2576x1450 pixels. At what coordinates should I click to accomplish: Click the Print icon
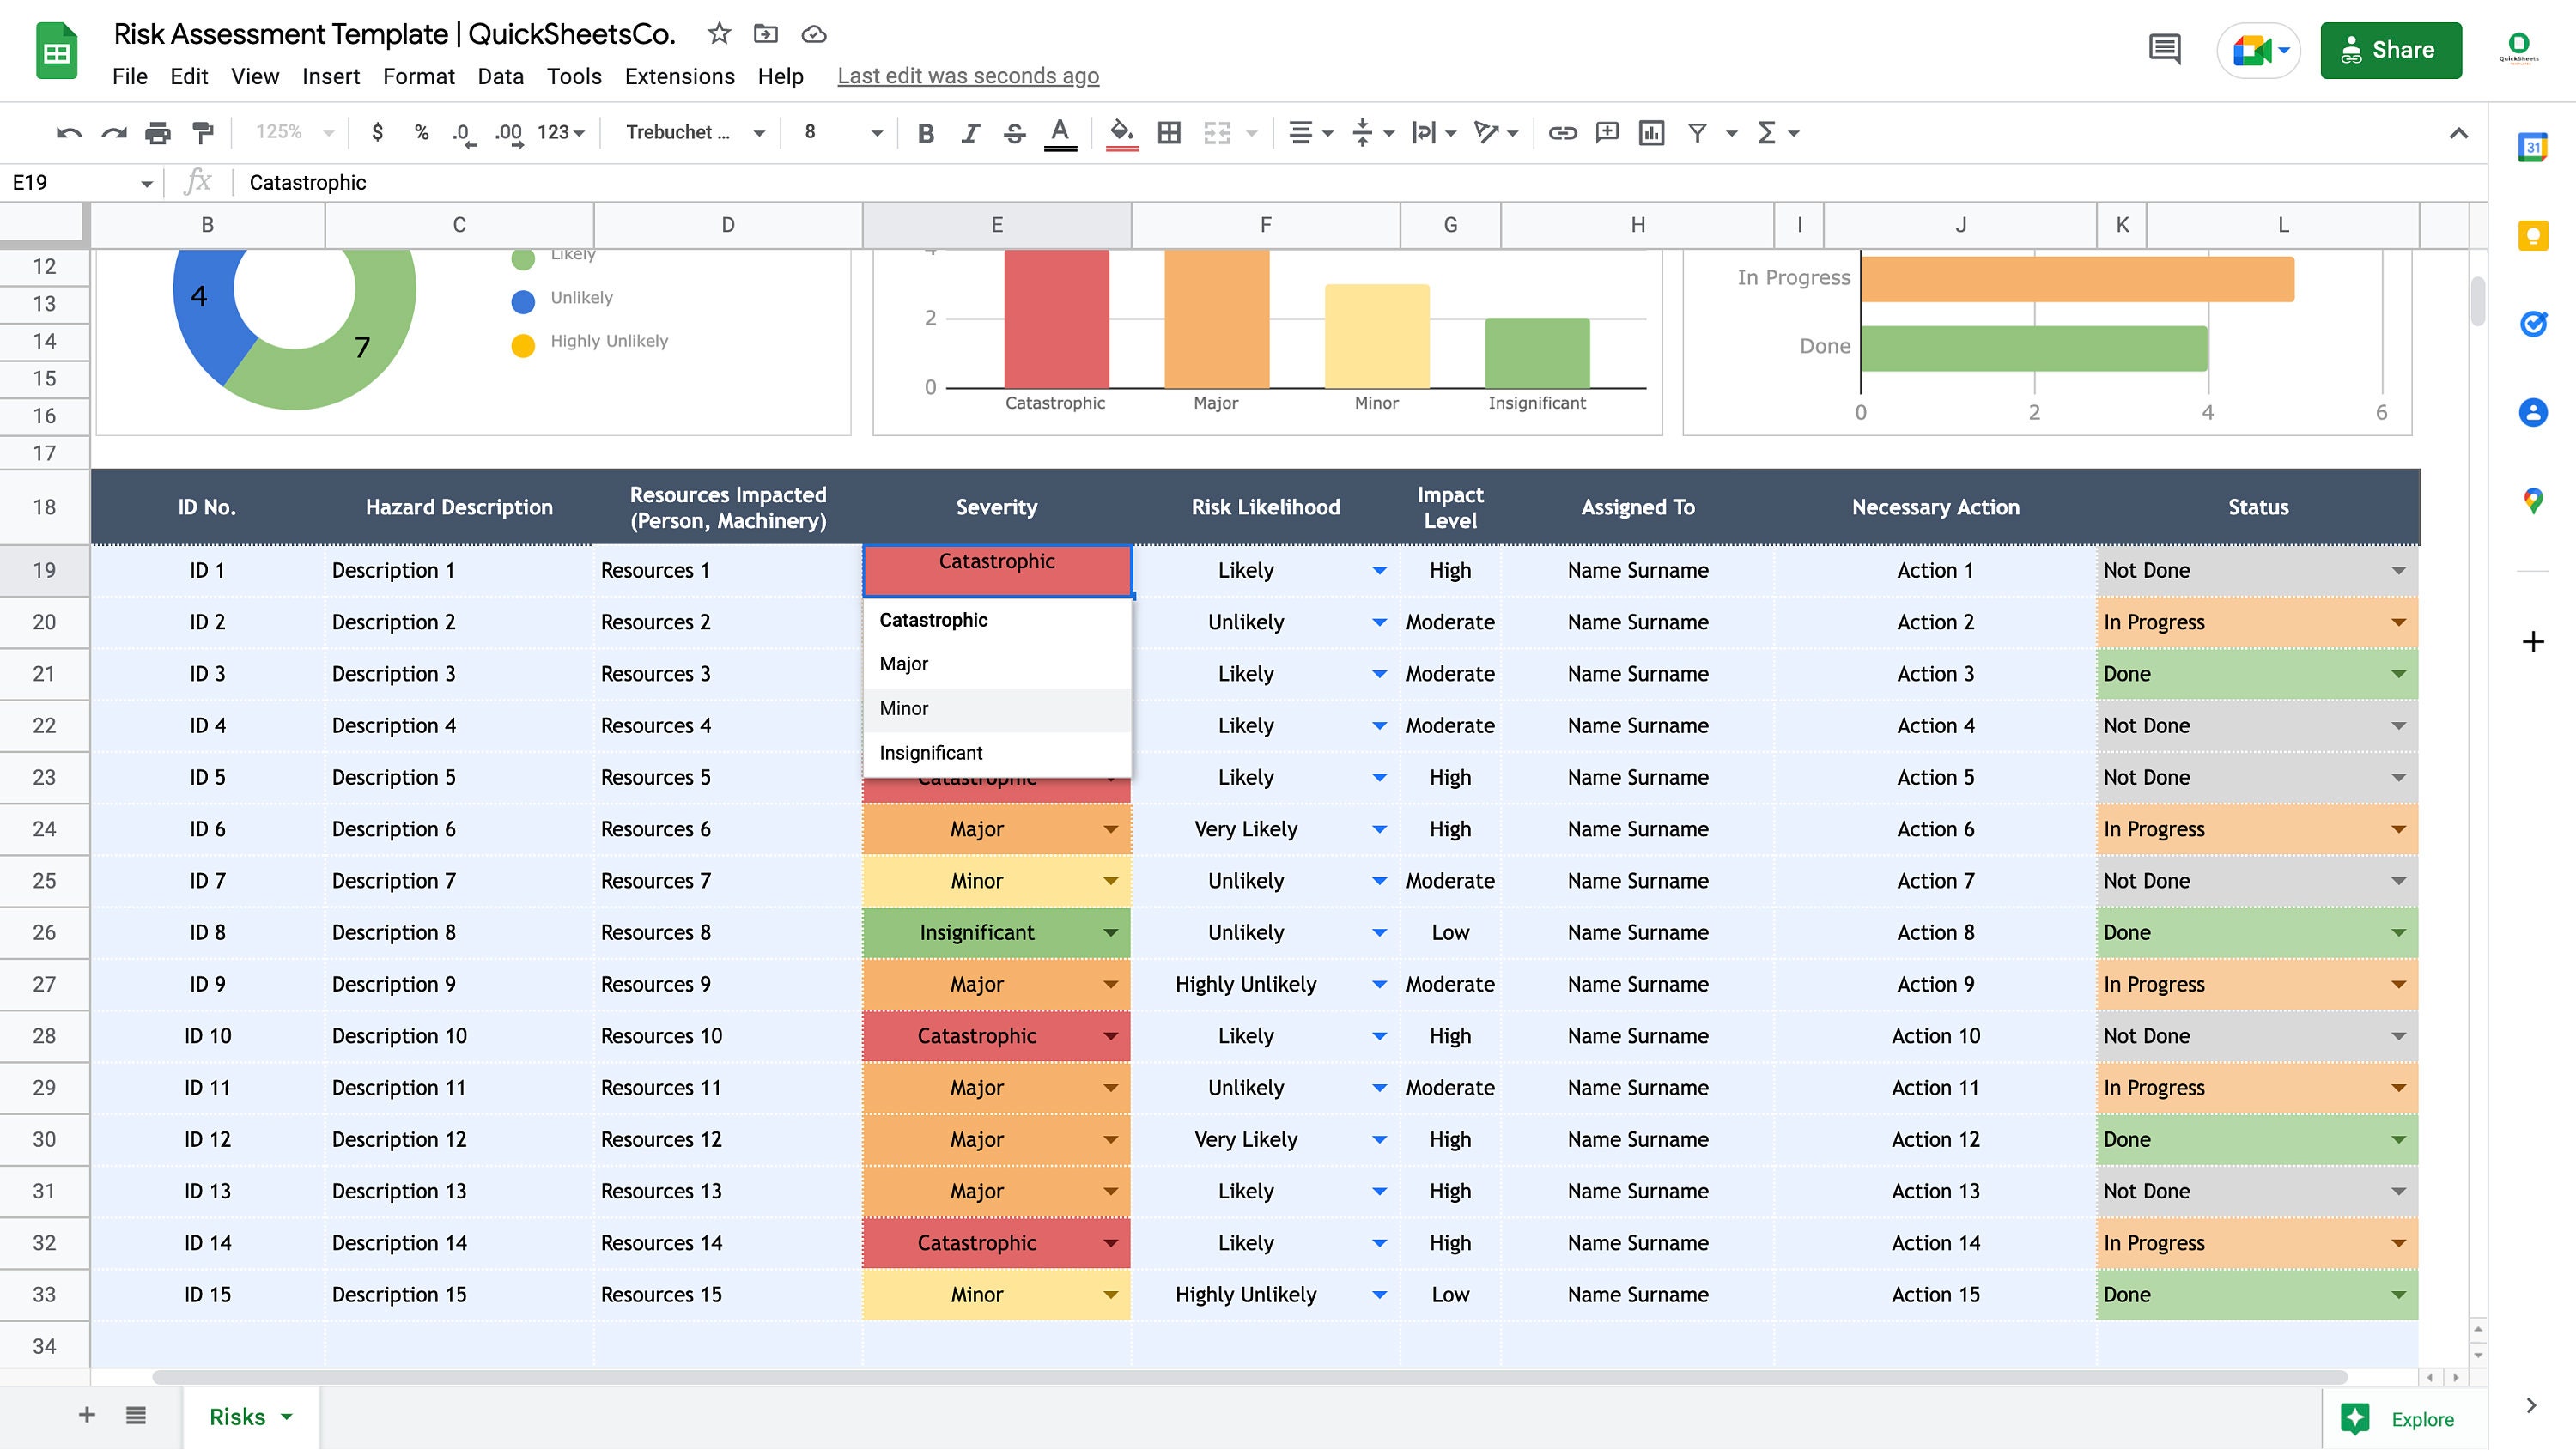157,131
